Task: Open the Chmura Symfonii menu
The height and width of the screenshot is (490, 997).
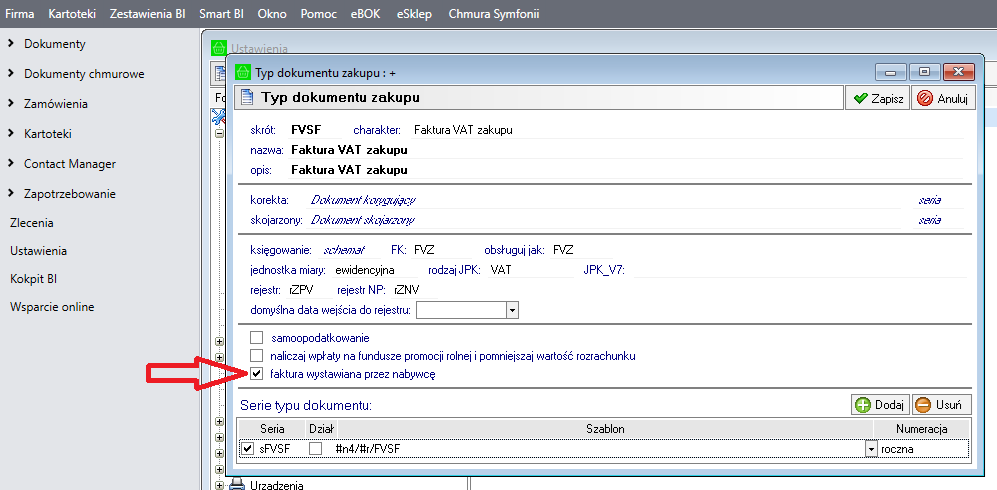Action: point(495,13)
